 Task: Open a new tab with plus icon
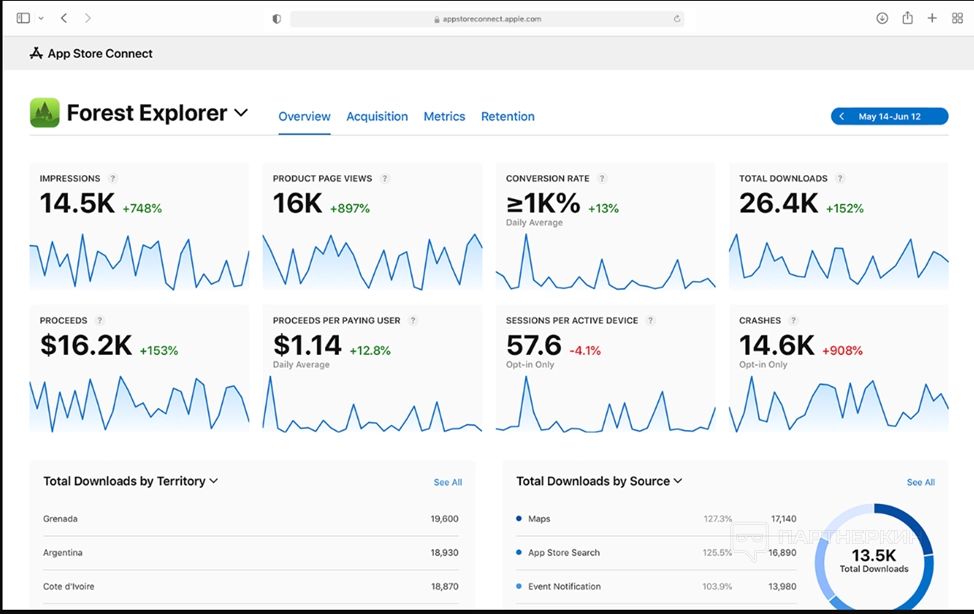tap(932, 18)
